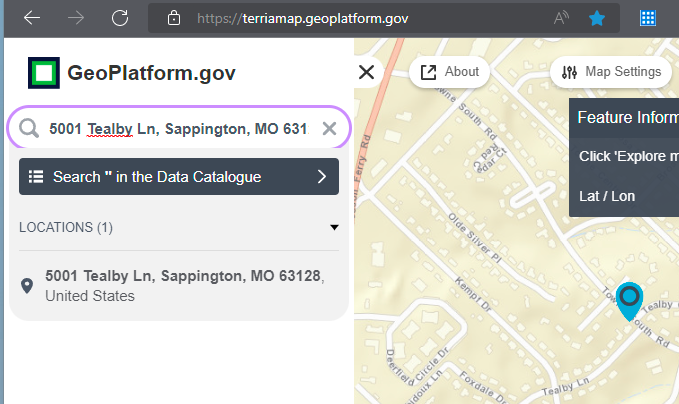
Task: Click the Olde Silver Pl street label
Action: (x=475, y=238)
